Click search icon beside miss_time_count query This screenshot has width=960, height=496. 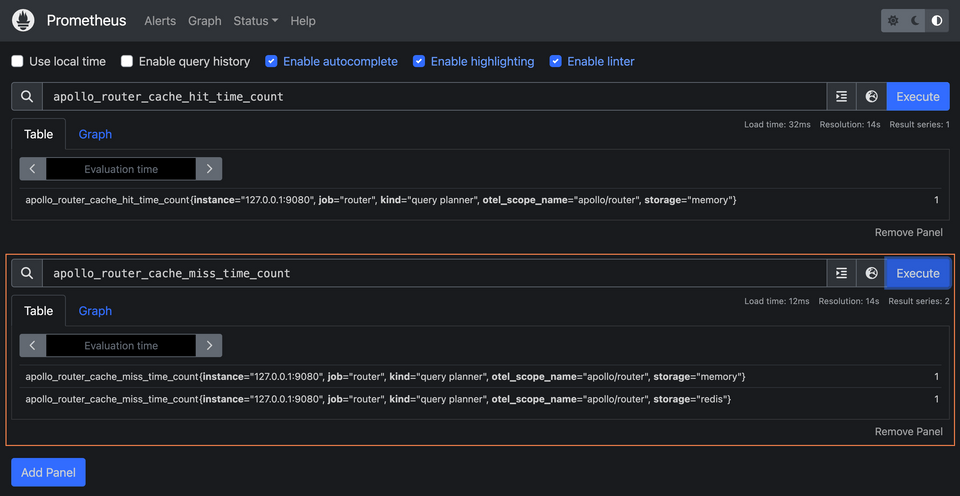click(27, 273)
